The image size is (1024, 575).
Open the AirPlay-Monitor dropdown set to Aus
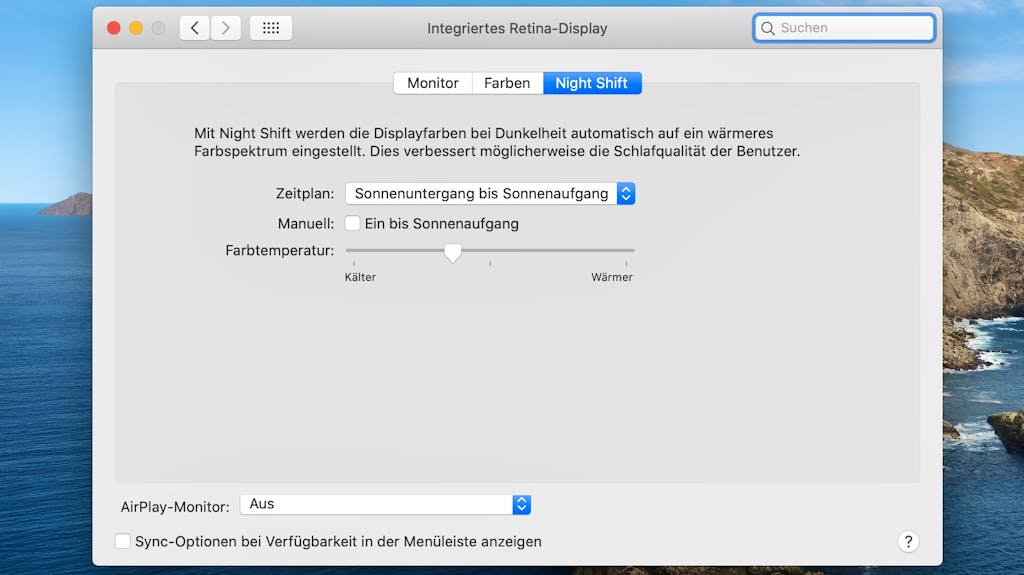pyautogui.click(x=385, y=504)
